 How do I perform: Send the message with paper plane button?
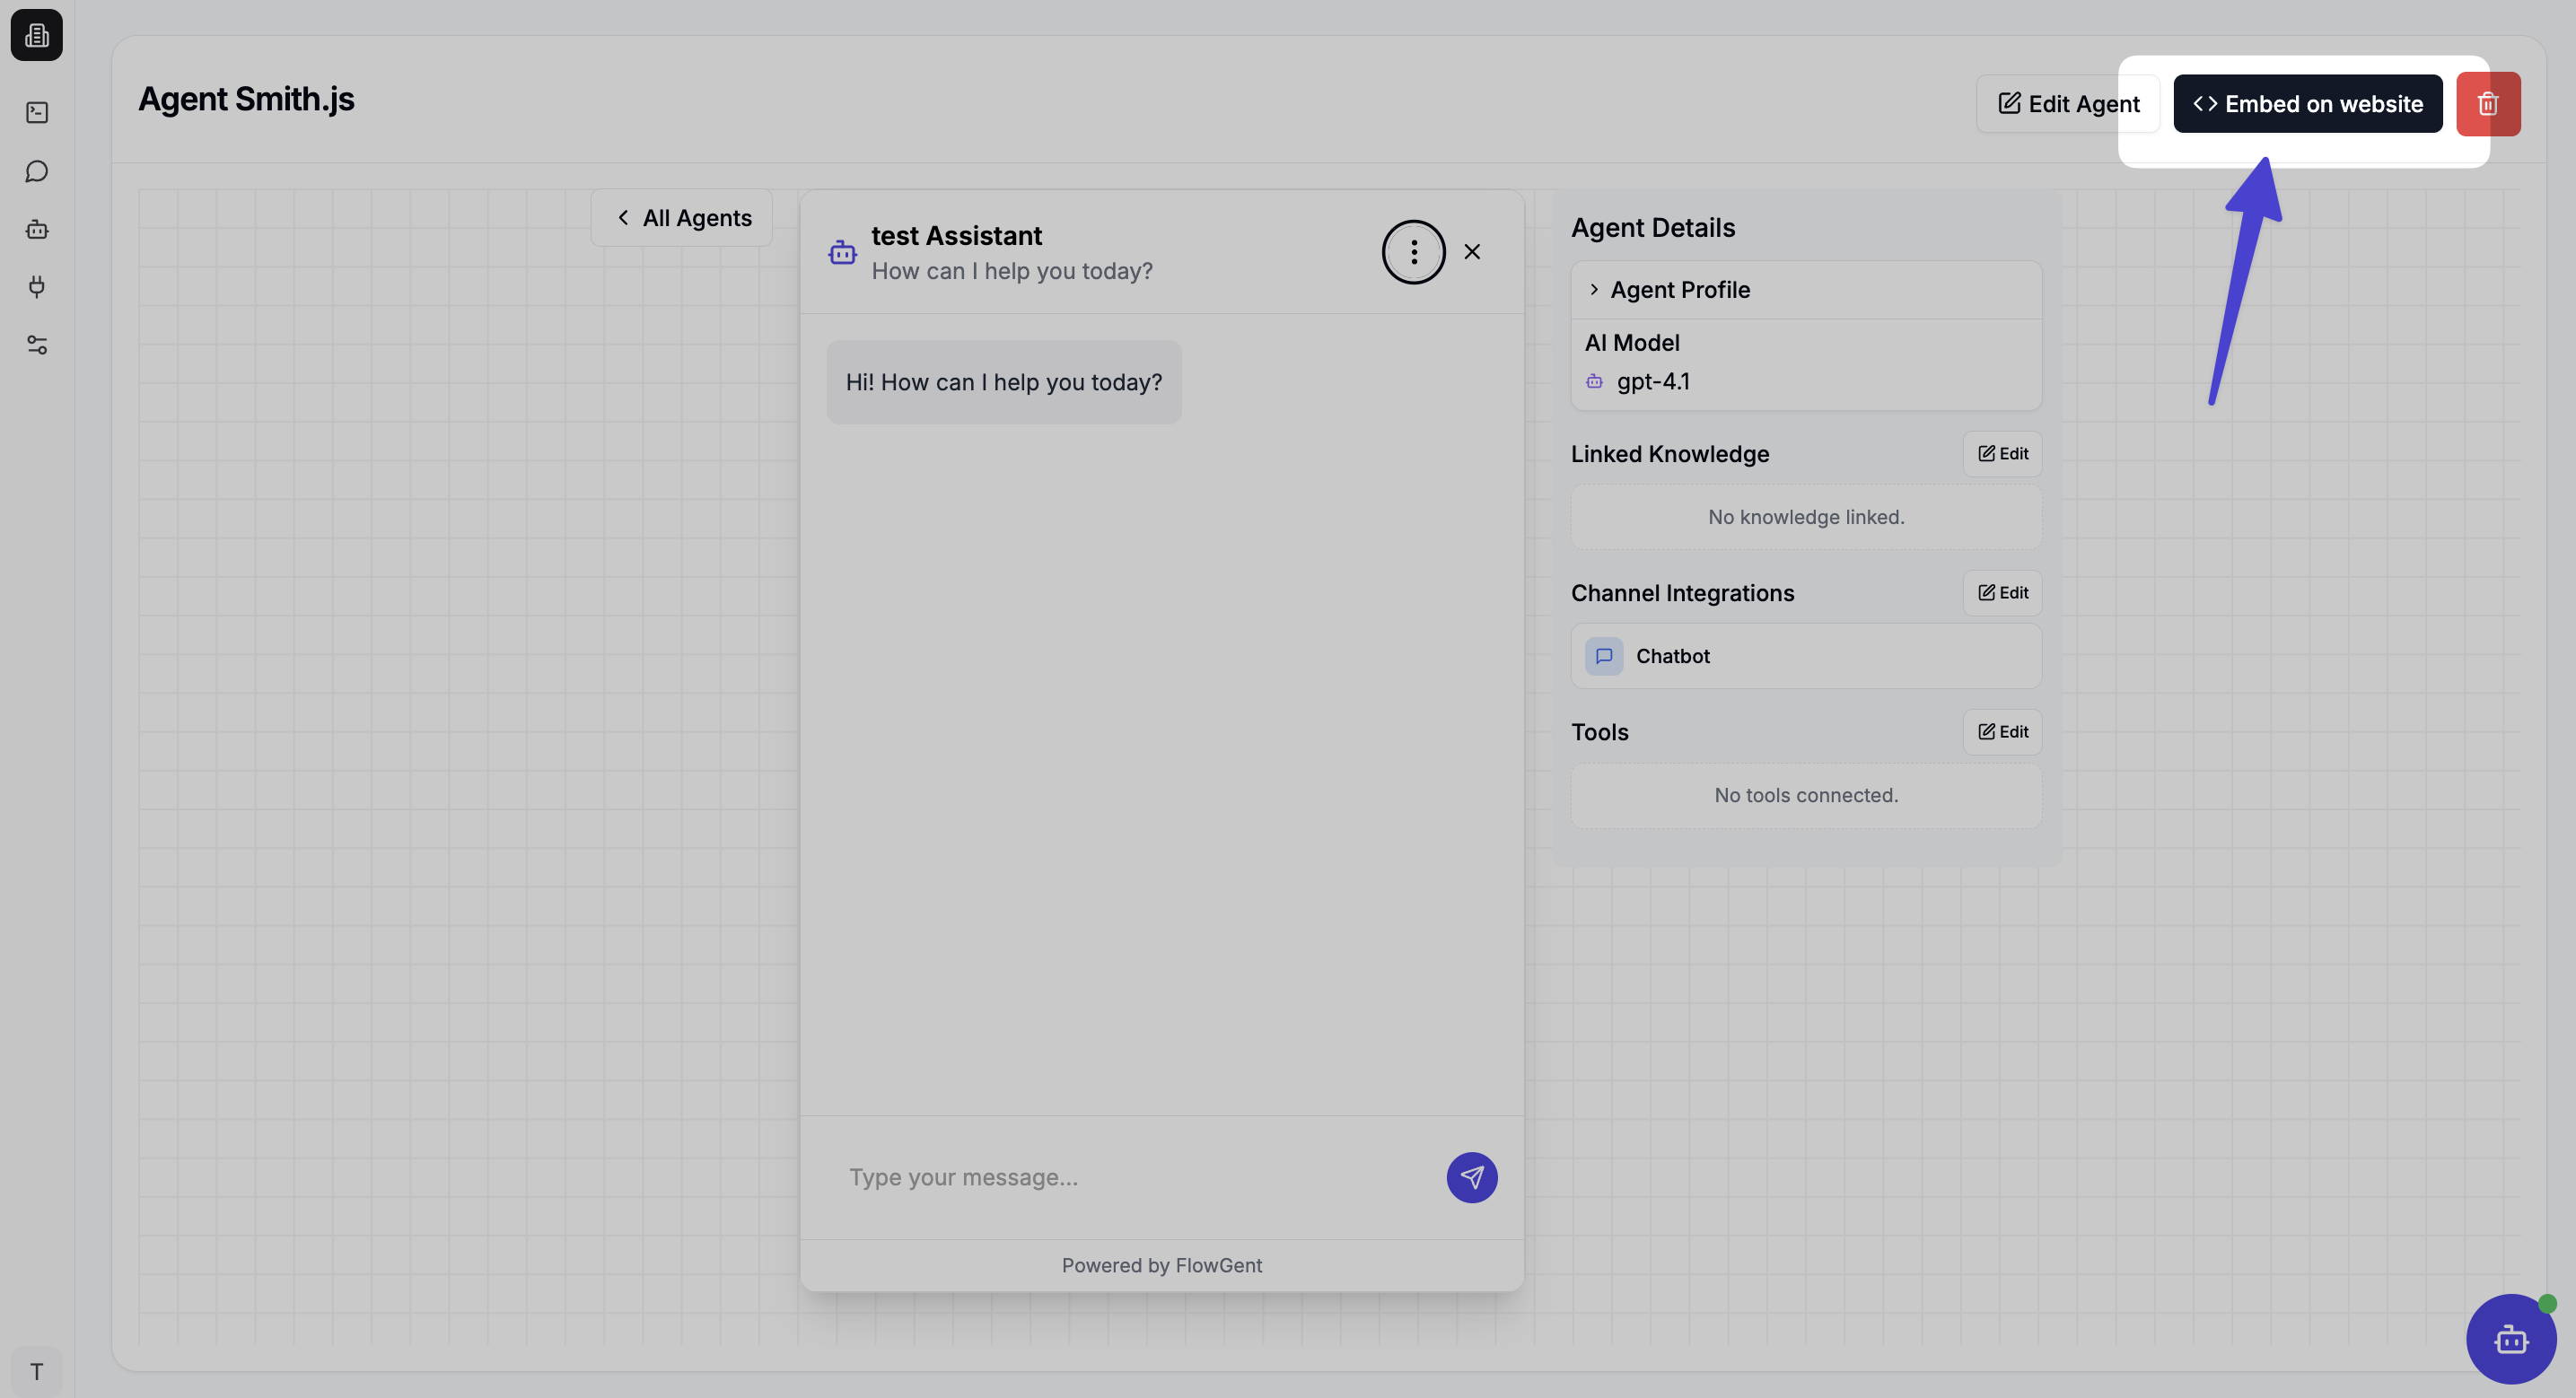click(1471, 1178)
